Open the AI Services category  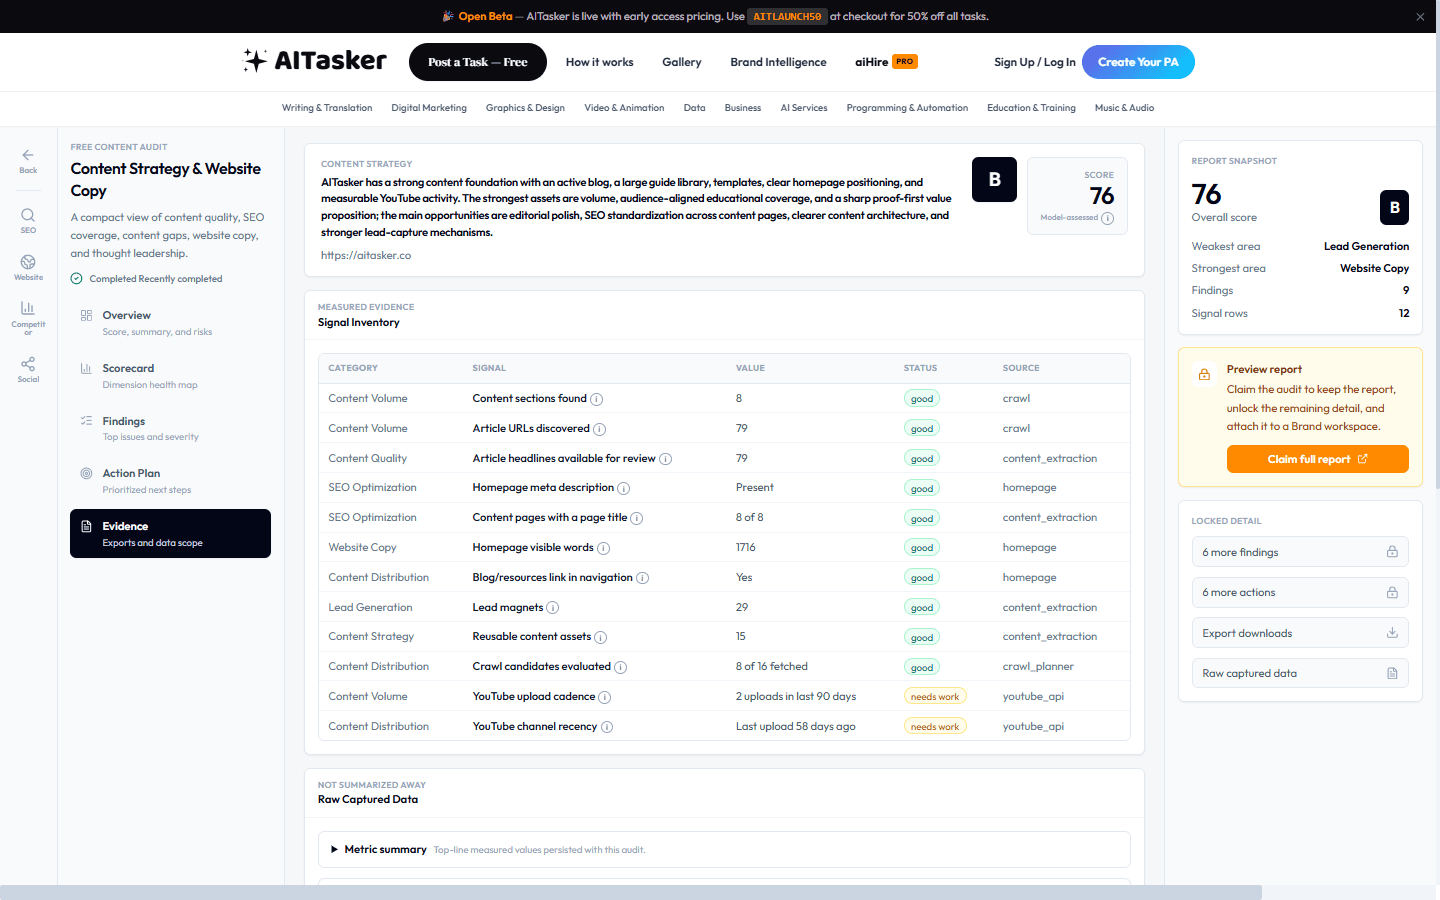(804, 108)
